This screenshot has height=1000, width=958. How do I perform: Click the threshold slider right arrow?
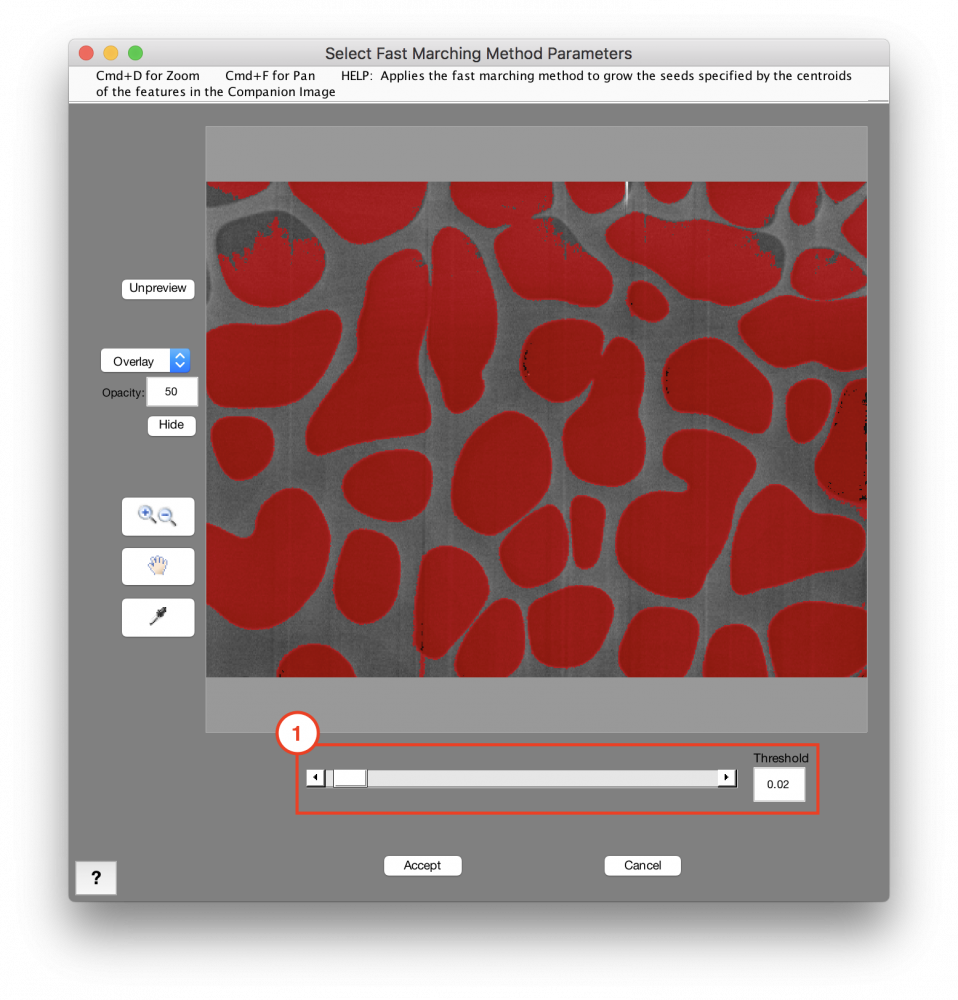click(726, 777)
